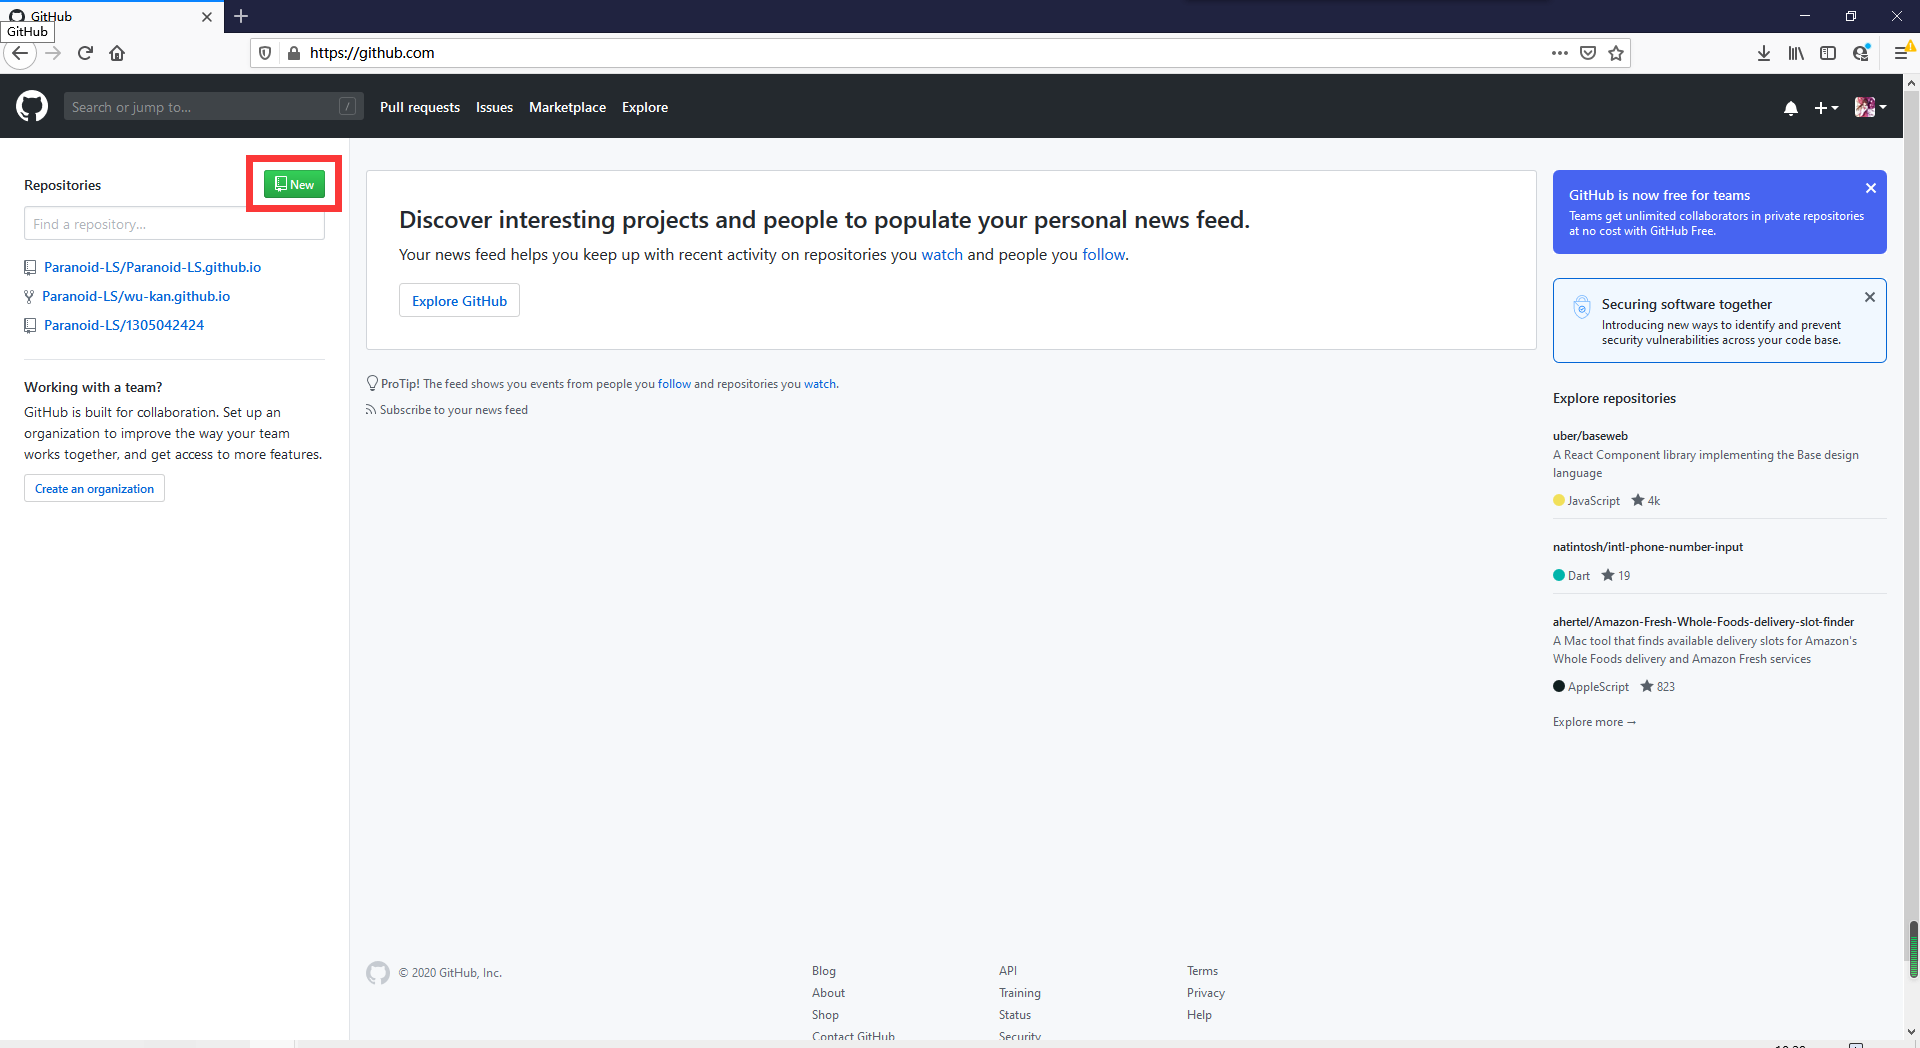Open the page actions three-dot menu
The width and height of the screenshot is (1920, 1048).
(x=1559, y=53)
